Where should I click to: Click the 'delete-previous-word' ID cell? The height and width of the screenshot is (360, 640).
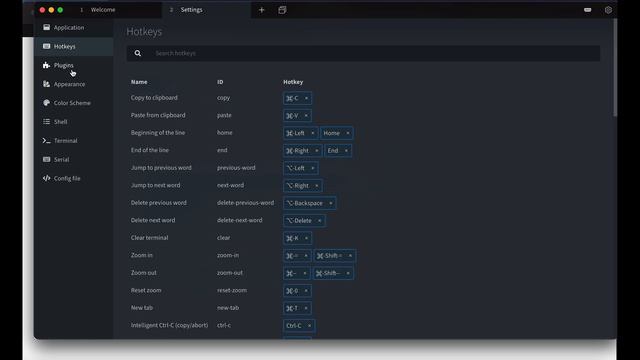[246, 203]
